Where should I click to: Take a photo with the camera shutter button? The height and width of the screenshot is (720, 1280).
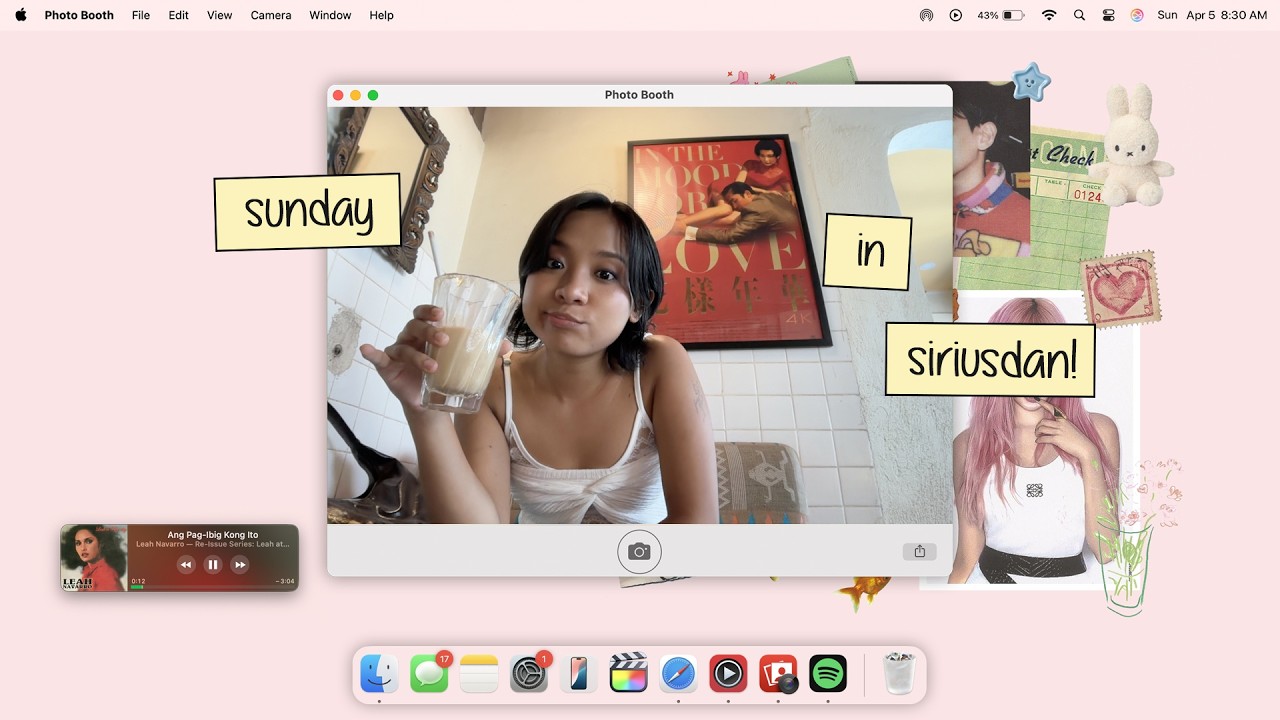coord(639,551)
